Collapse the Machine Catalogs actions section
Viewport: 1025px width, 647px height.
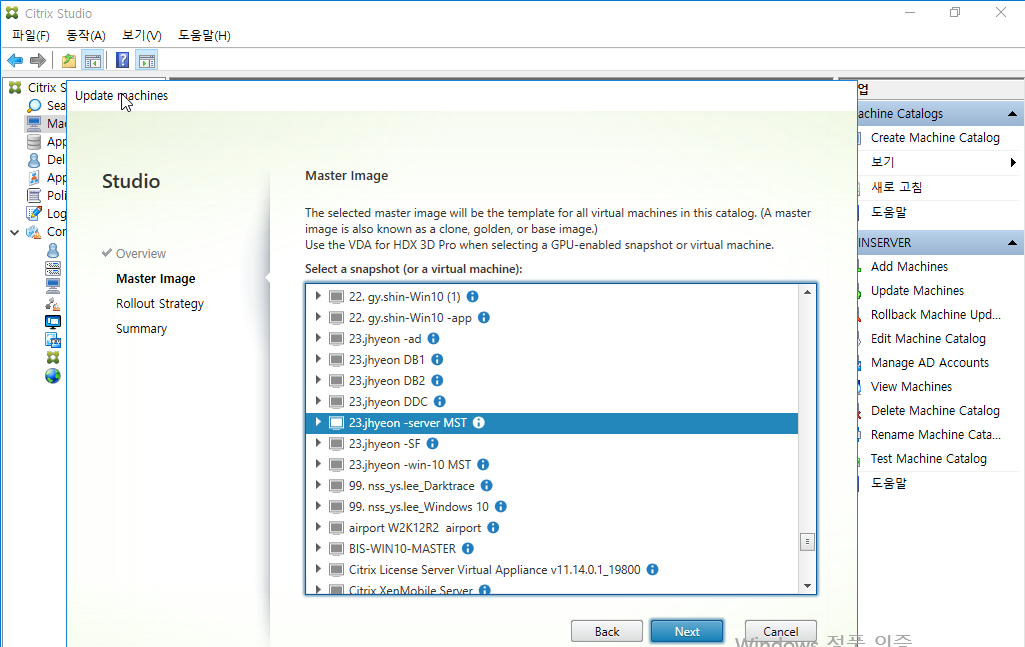click(1012, 114)
